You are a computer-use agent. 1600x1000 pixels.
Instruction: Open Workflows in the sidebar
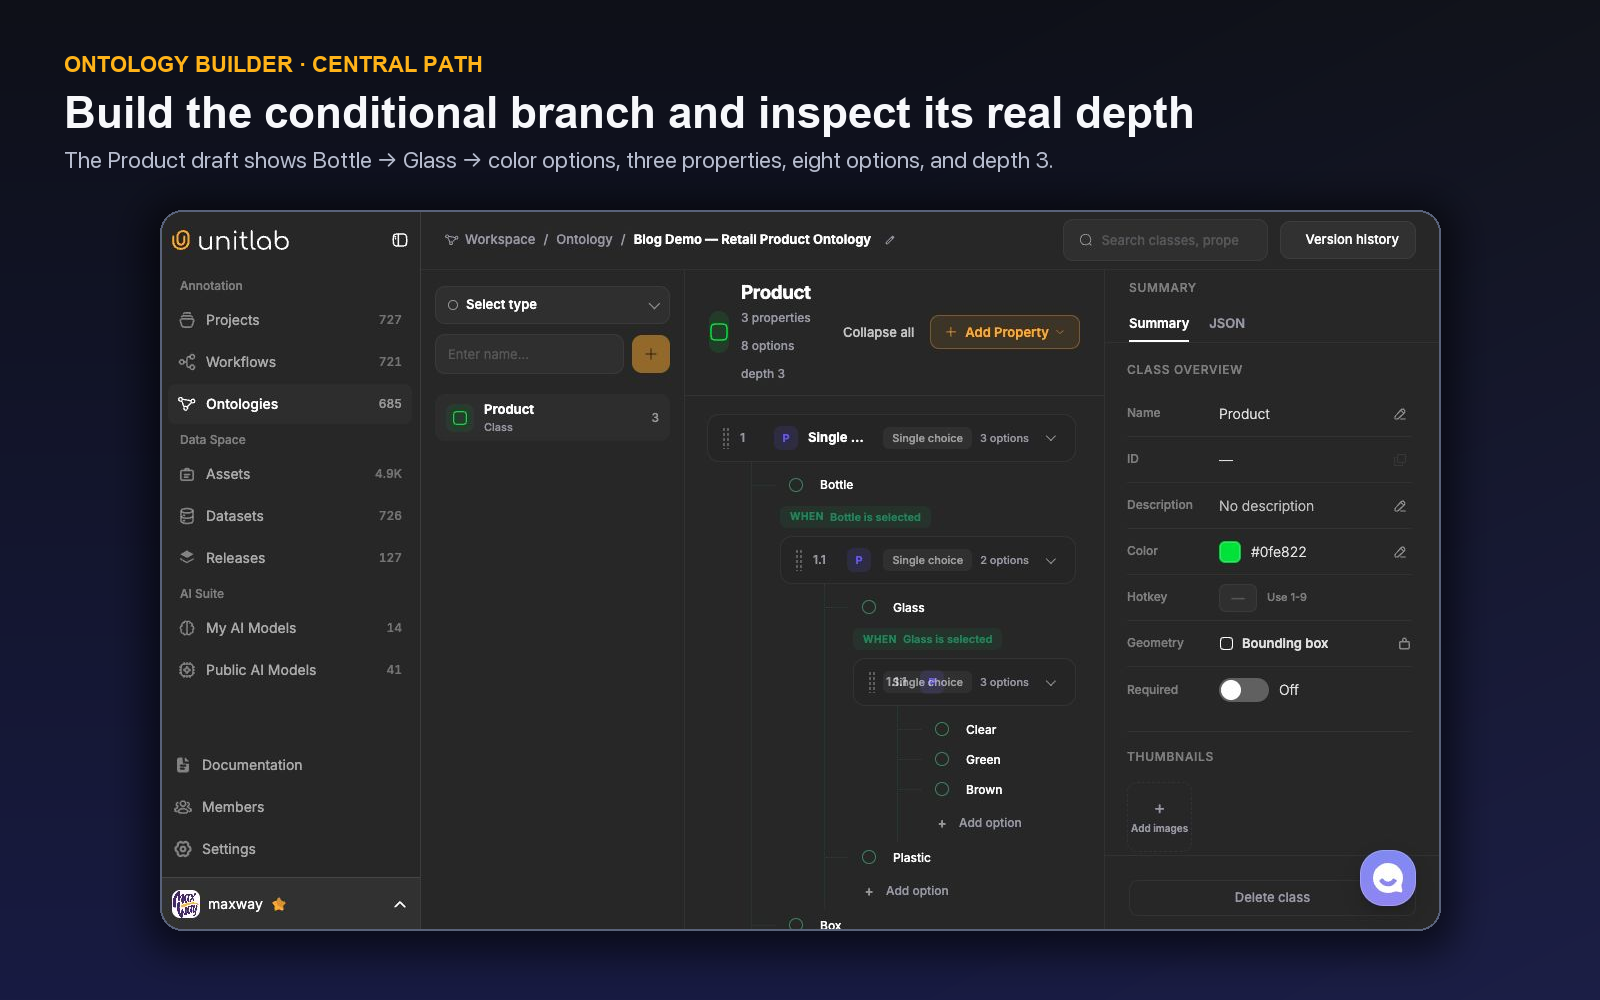point(290,362)
